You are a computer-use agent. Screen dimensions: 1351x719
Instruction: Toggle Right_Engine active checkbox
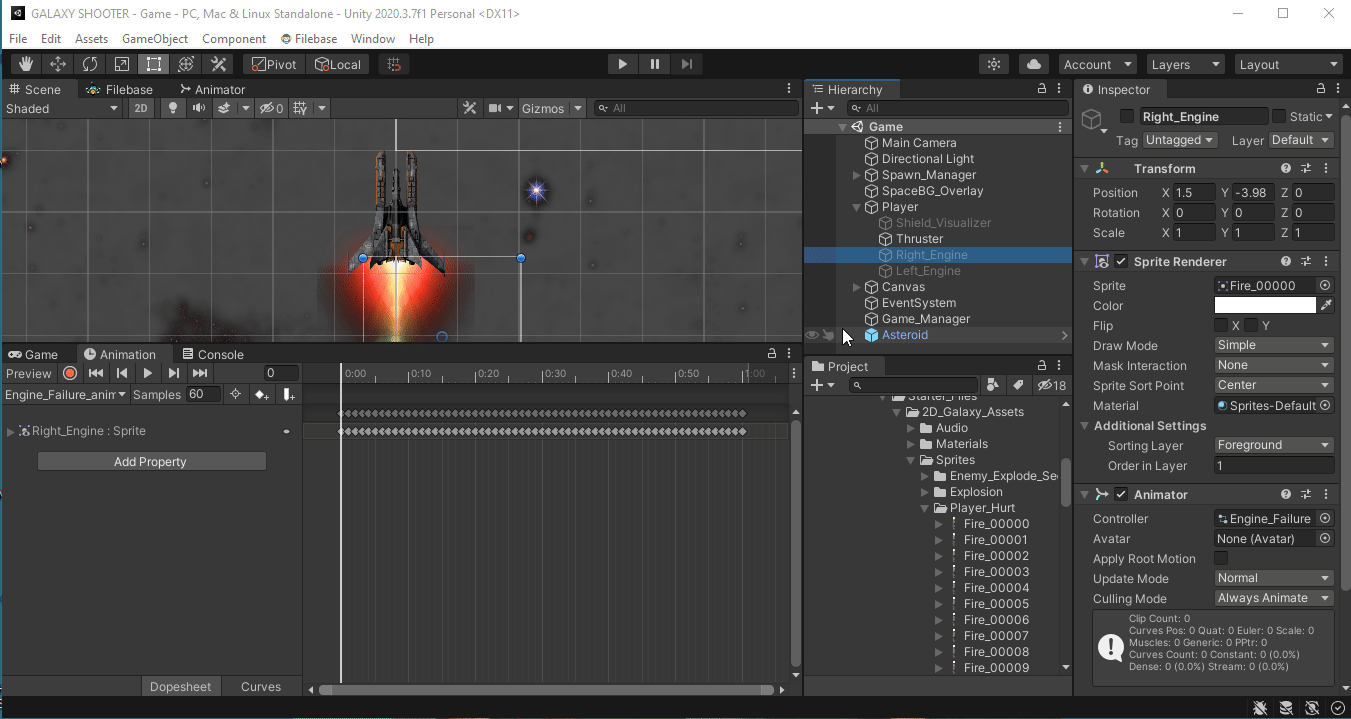click(1127, 117)
